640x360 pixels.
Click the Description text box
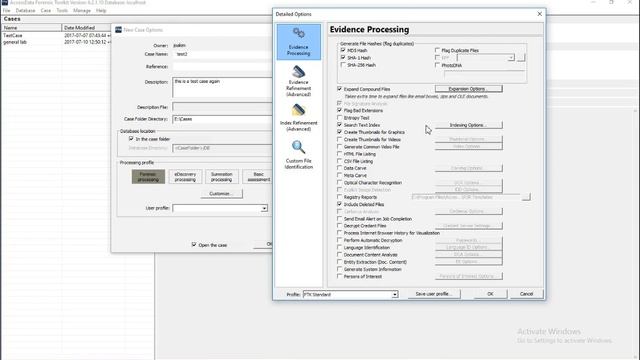click(222, 87)
